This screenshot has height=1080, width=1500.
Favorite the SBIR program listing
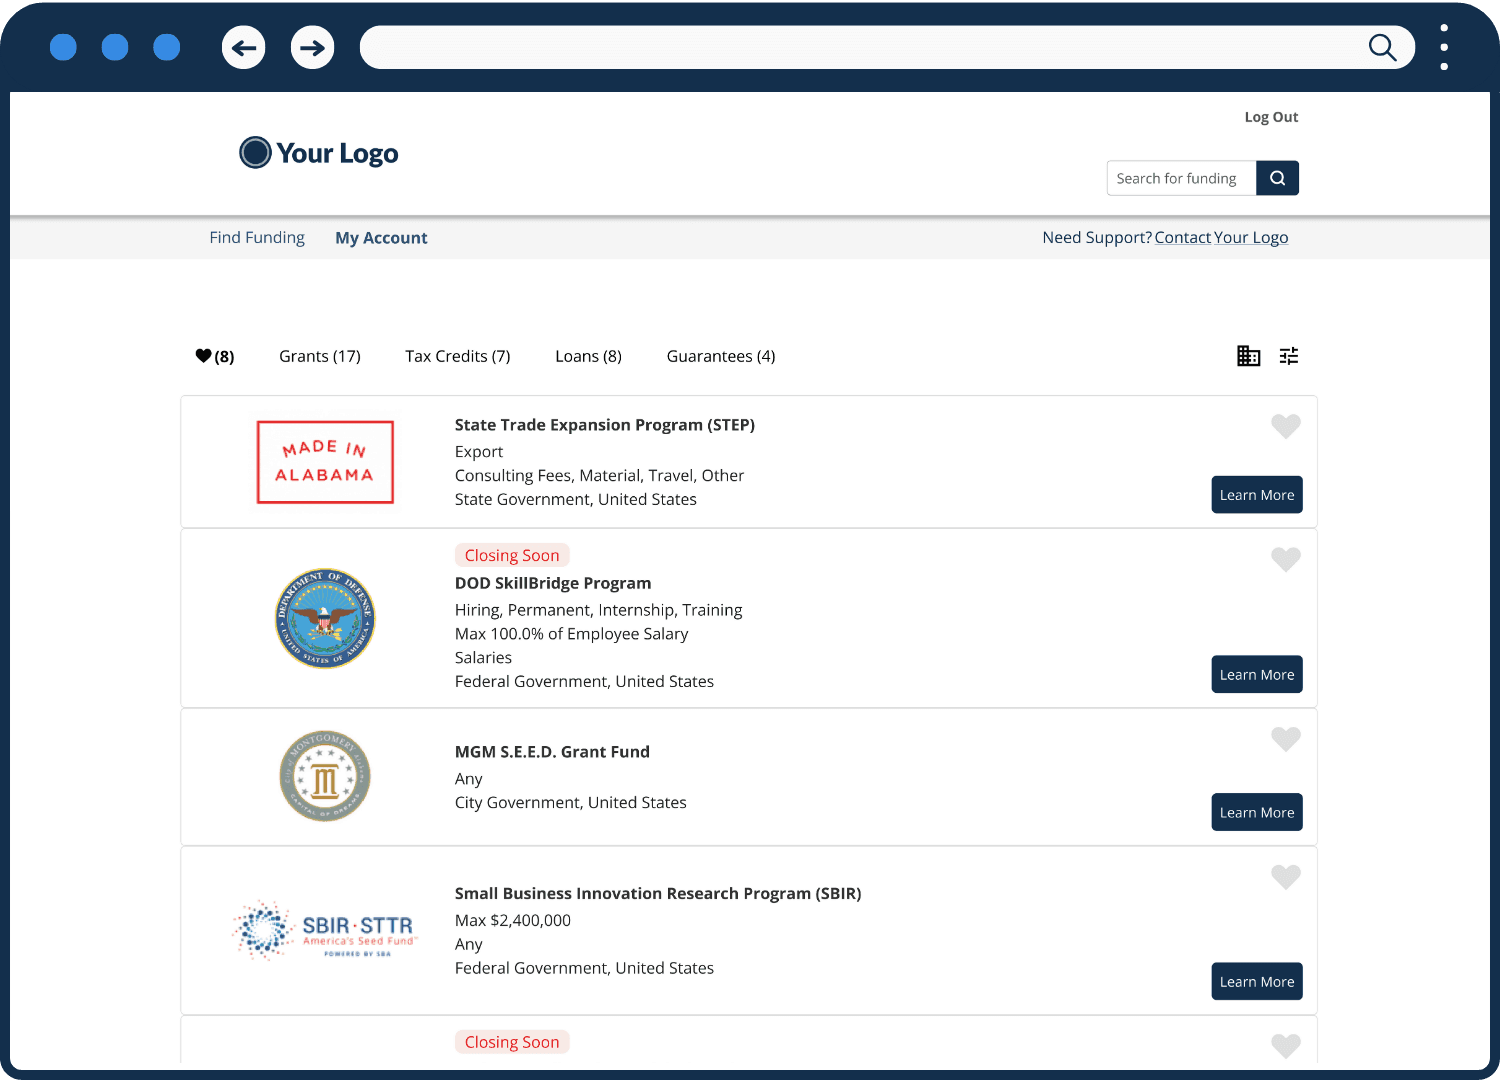click(1286, 877)
